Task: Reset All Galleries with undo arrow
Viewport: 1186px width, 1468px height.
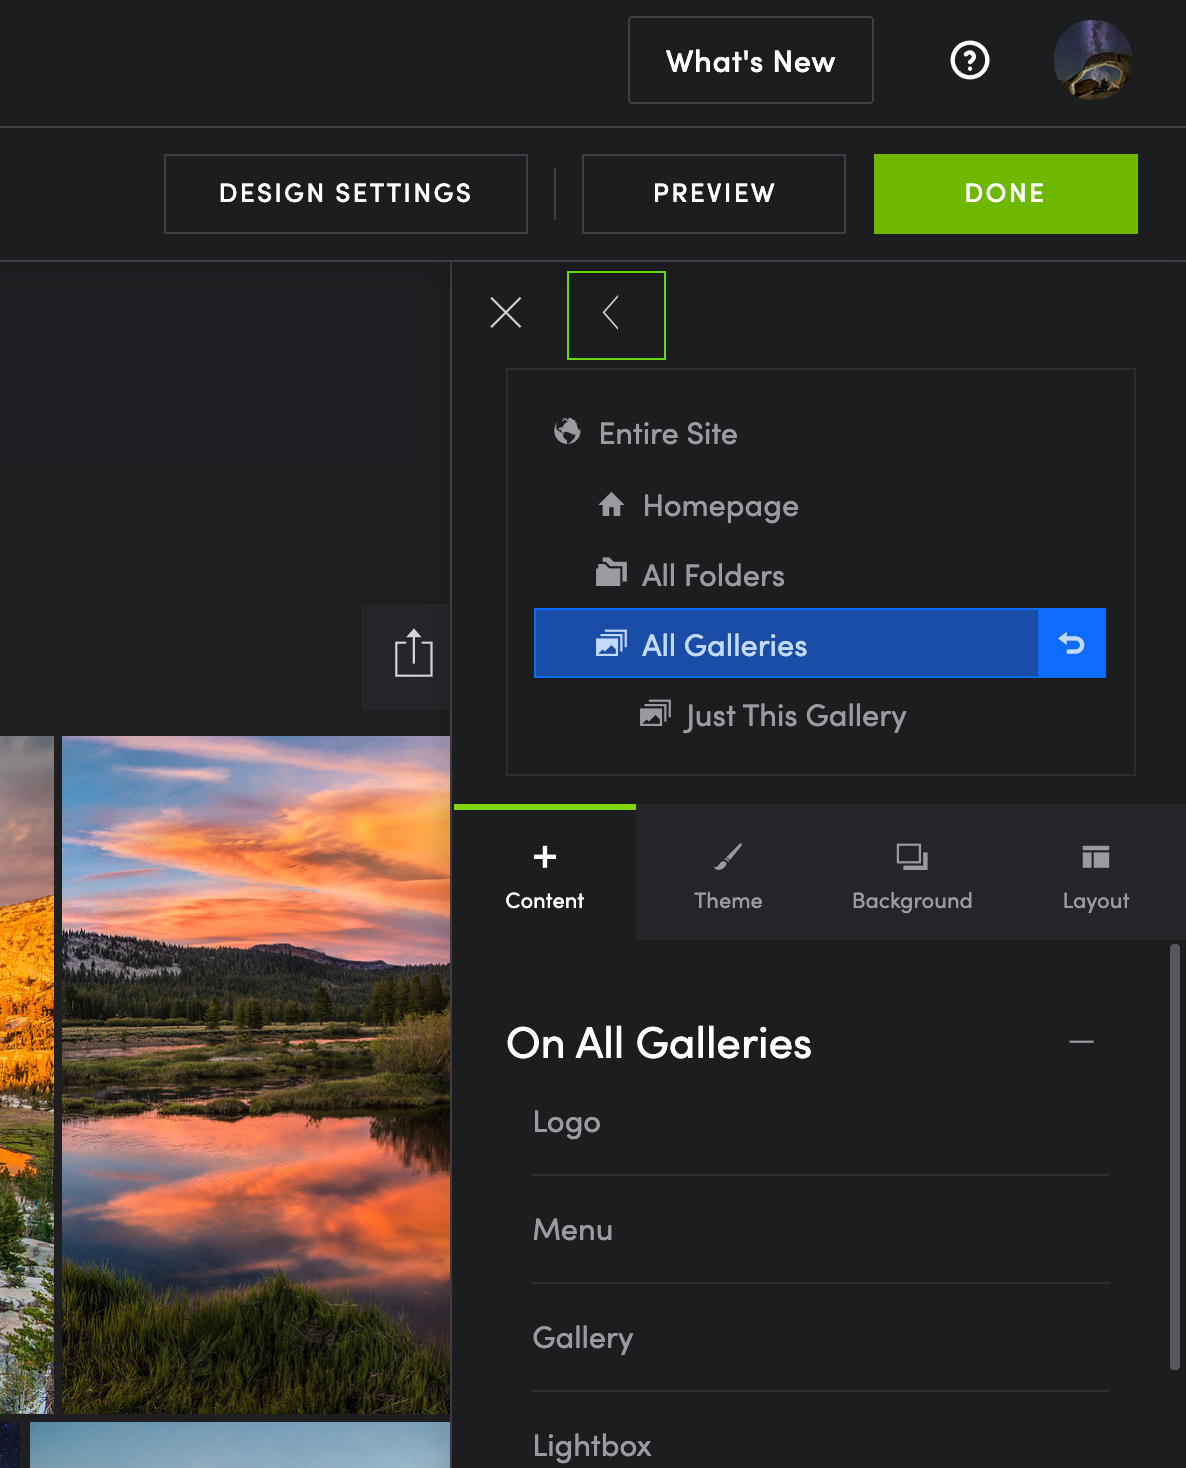Action: click(x=1071, y=643)
